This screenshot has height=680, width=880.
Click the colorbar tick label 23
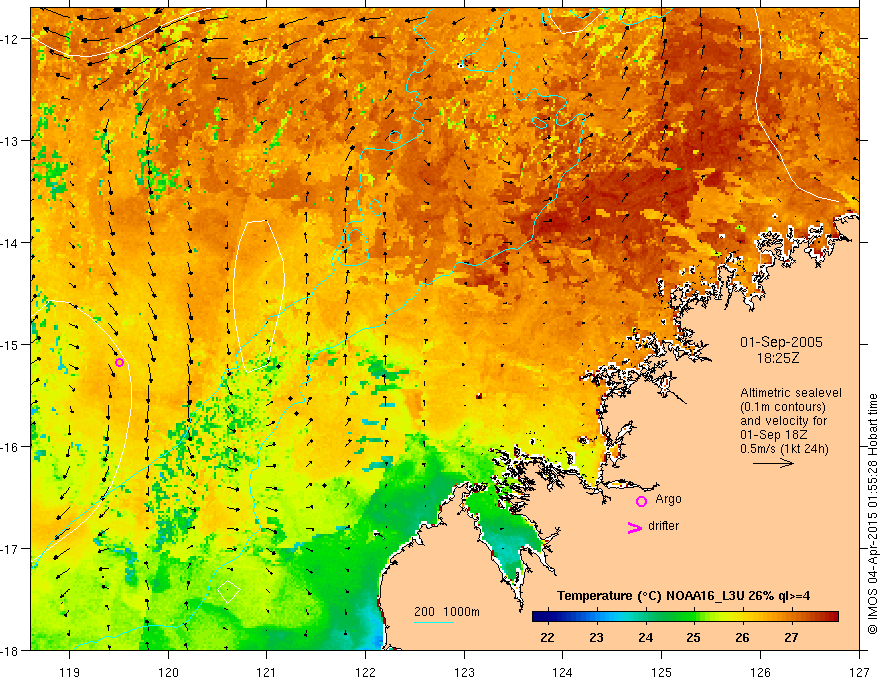point(596,638)
